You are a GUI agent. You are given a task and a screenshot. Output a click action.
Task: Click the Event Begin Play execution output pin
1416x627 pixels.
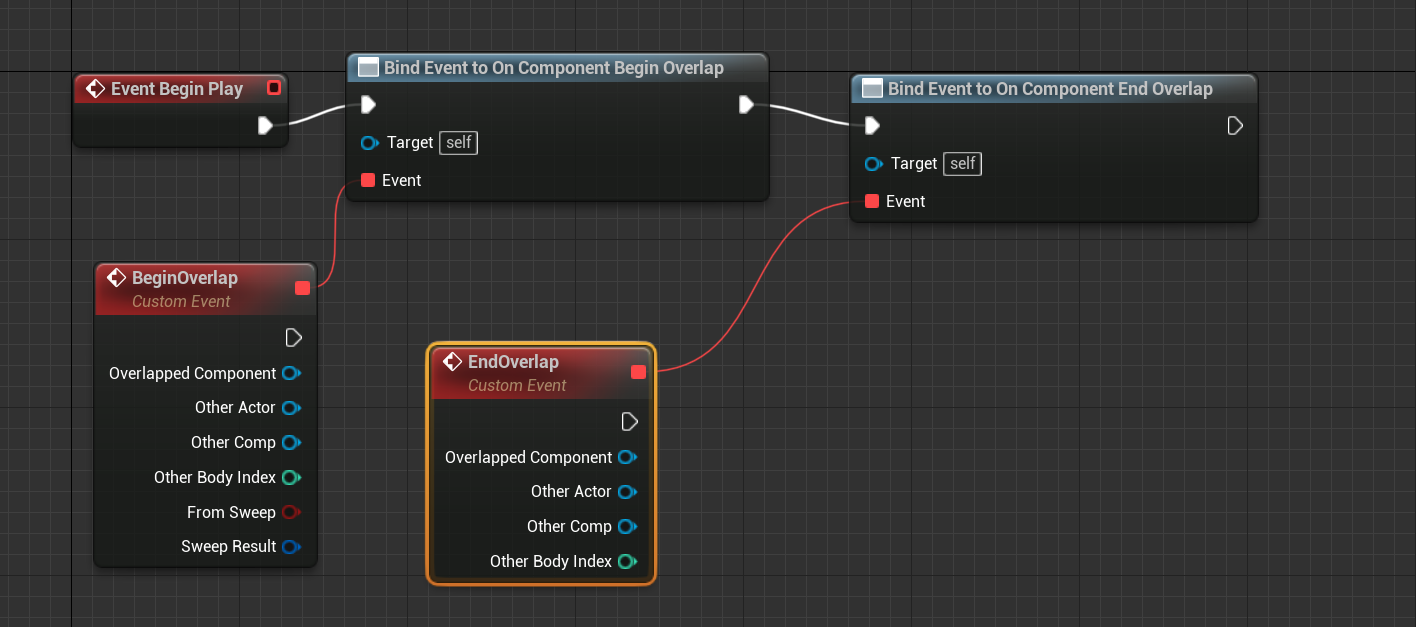point(265,125)
